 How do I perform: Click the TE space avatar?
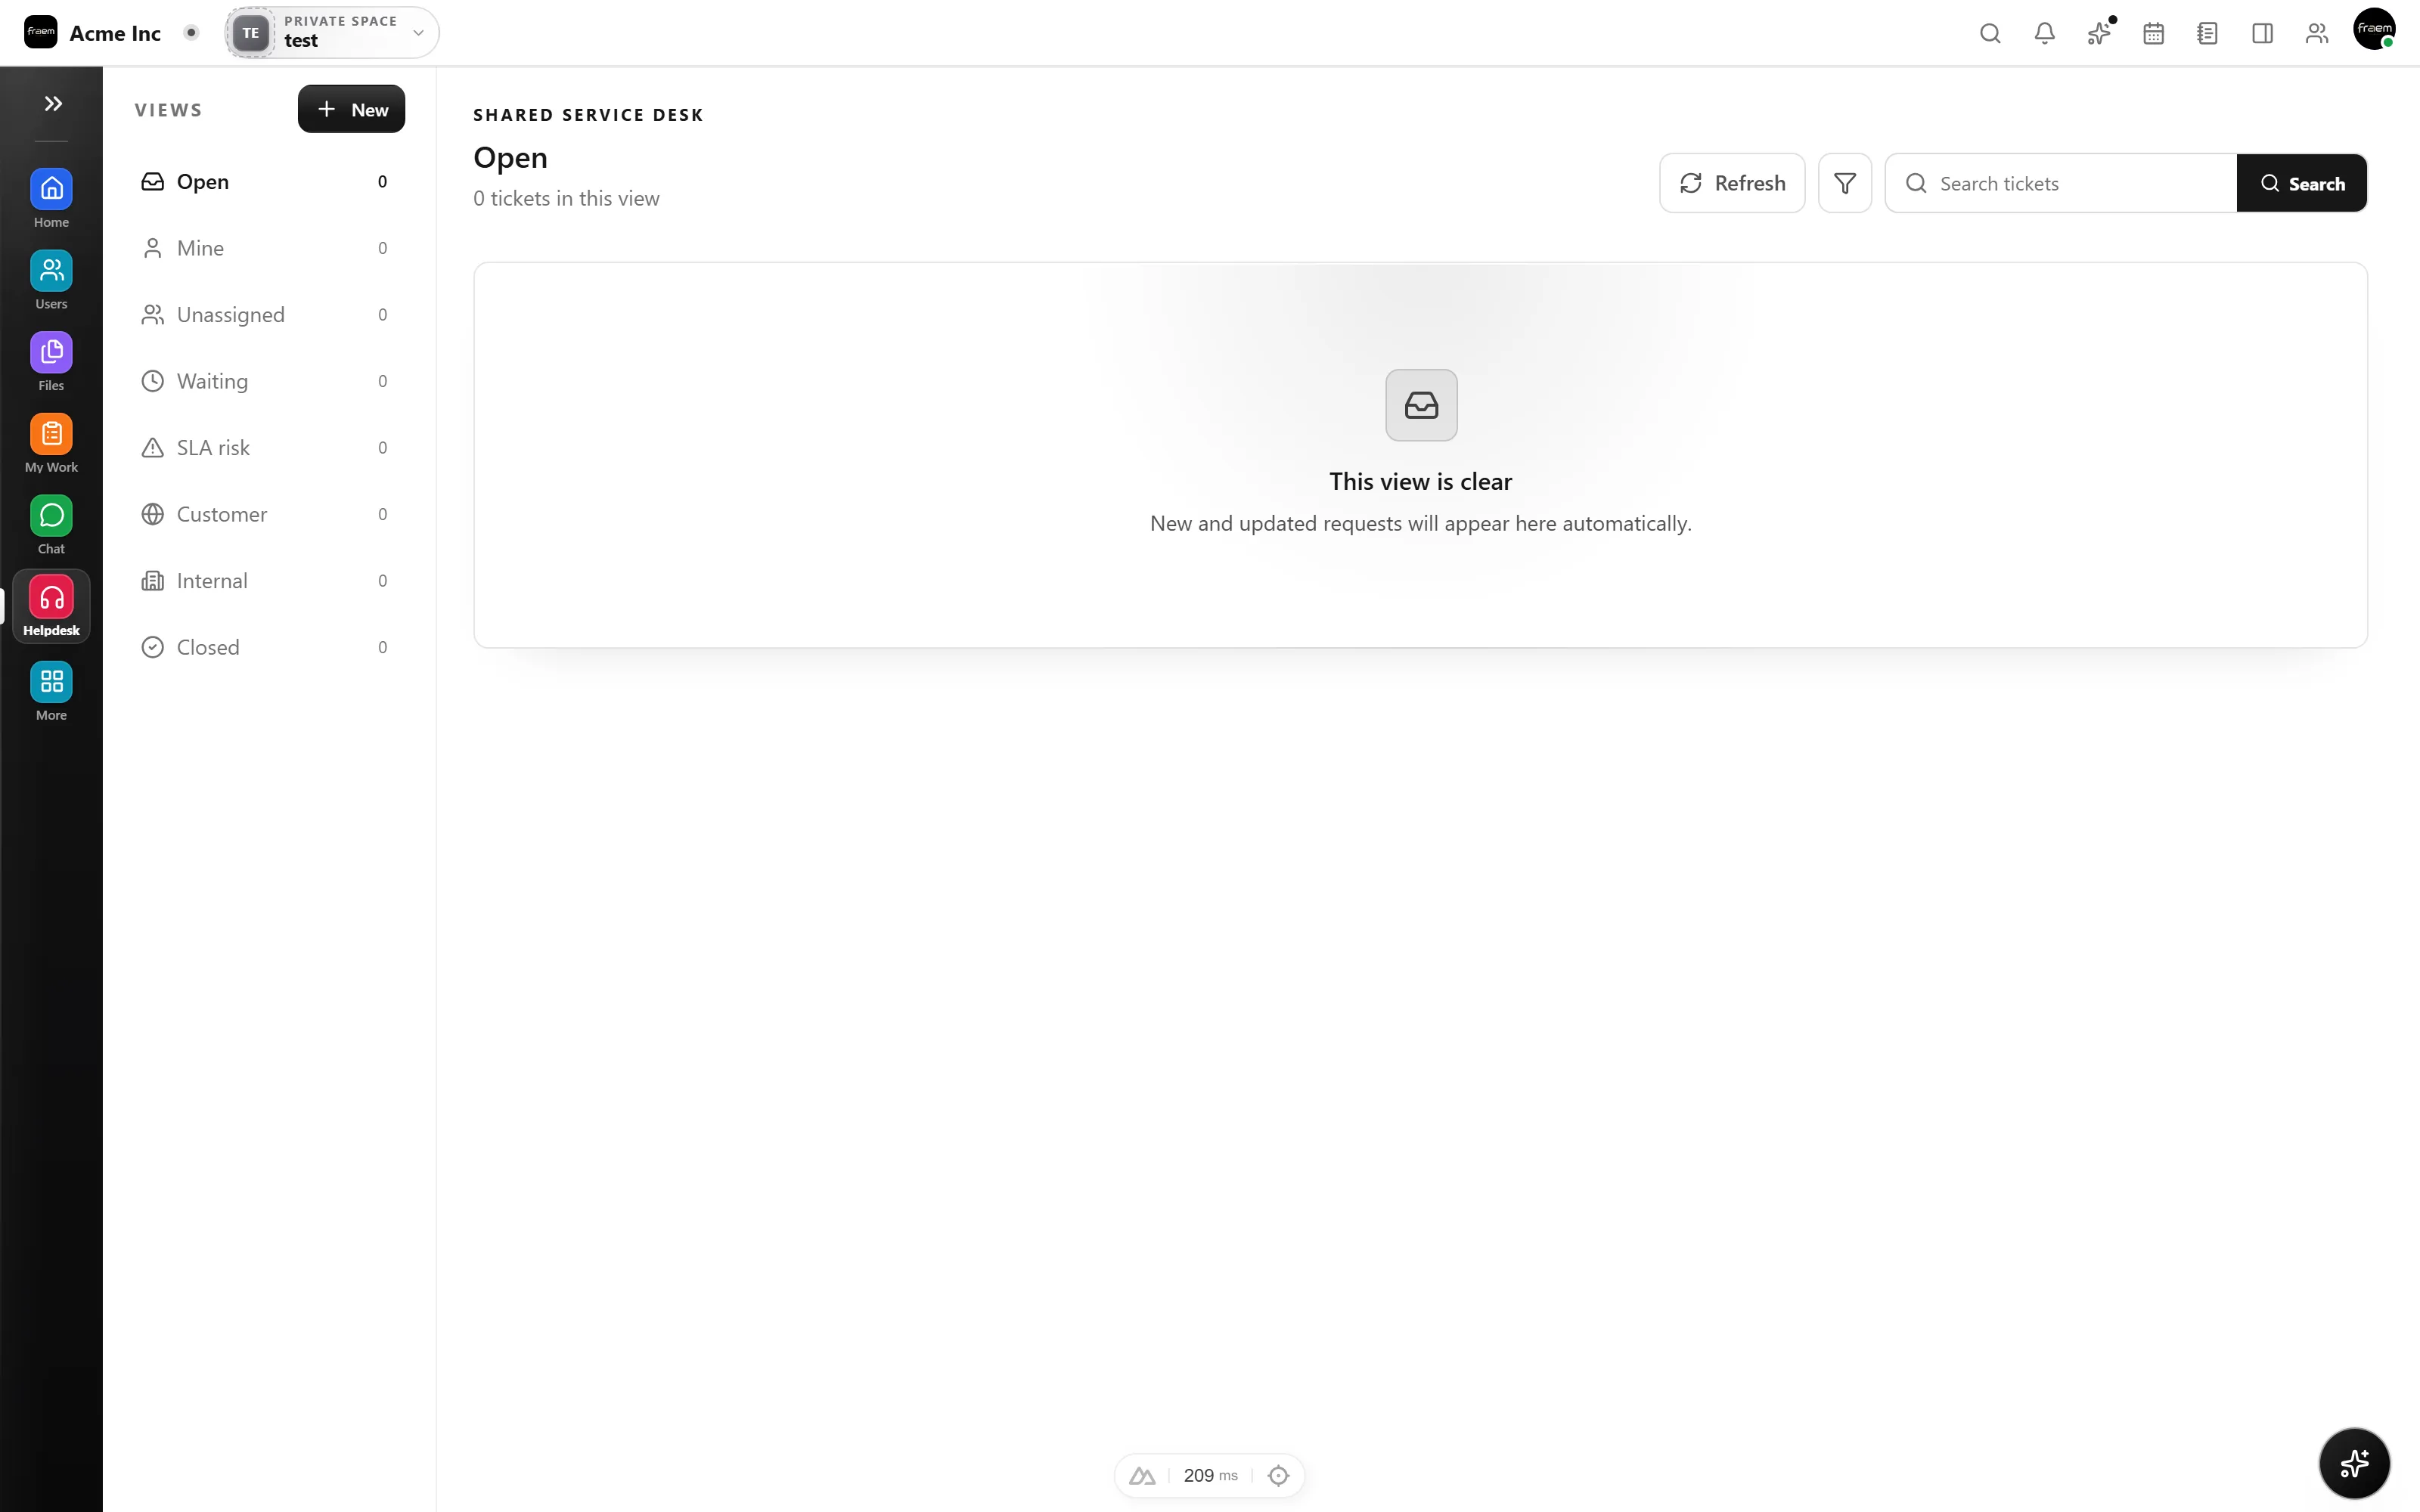tap(251, 32)
